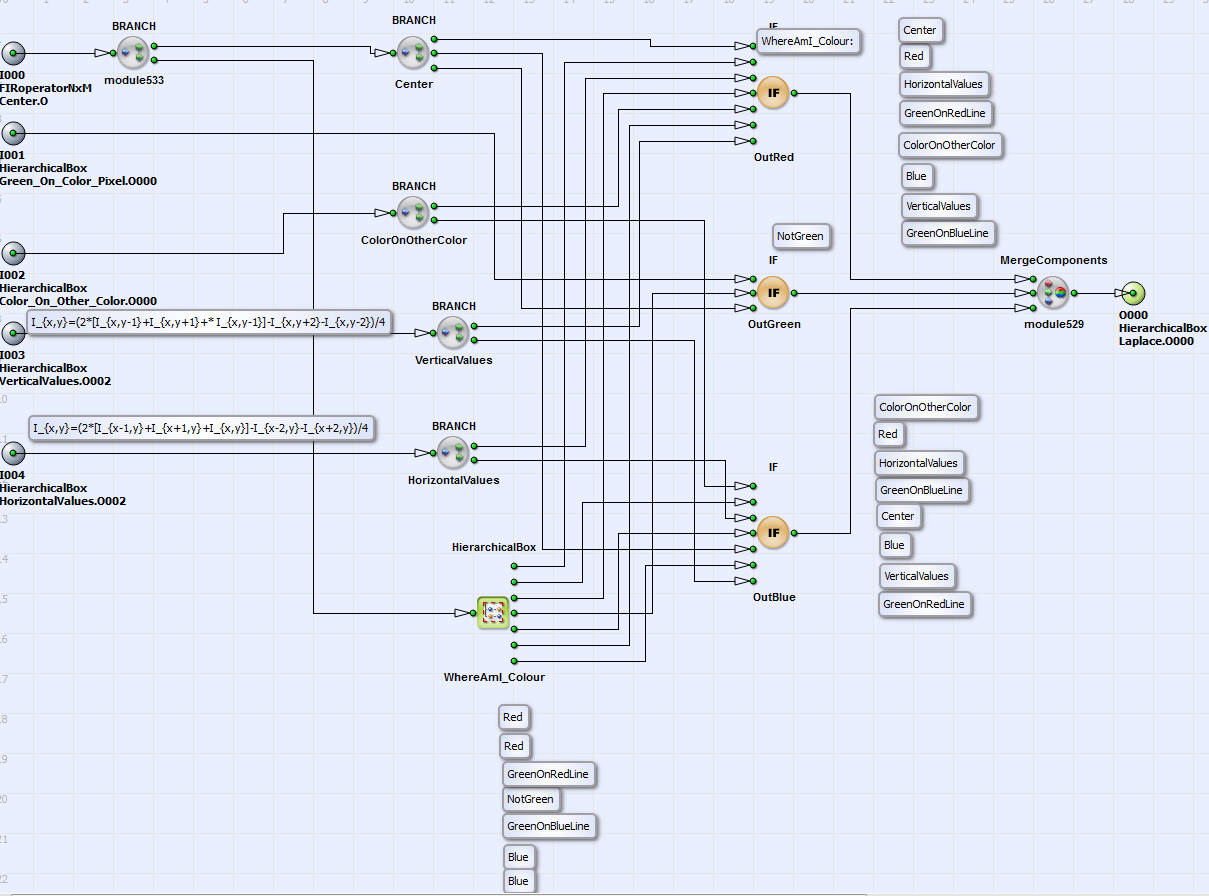Click the output port of MergeComponents module529

pyautogui.click(x=1074, y=293)
